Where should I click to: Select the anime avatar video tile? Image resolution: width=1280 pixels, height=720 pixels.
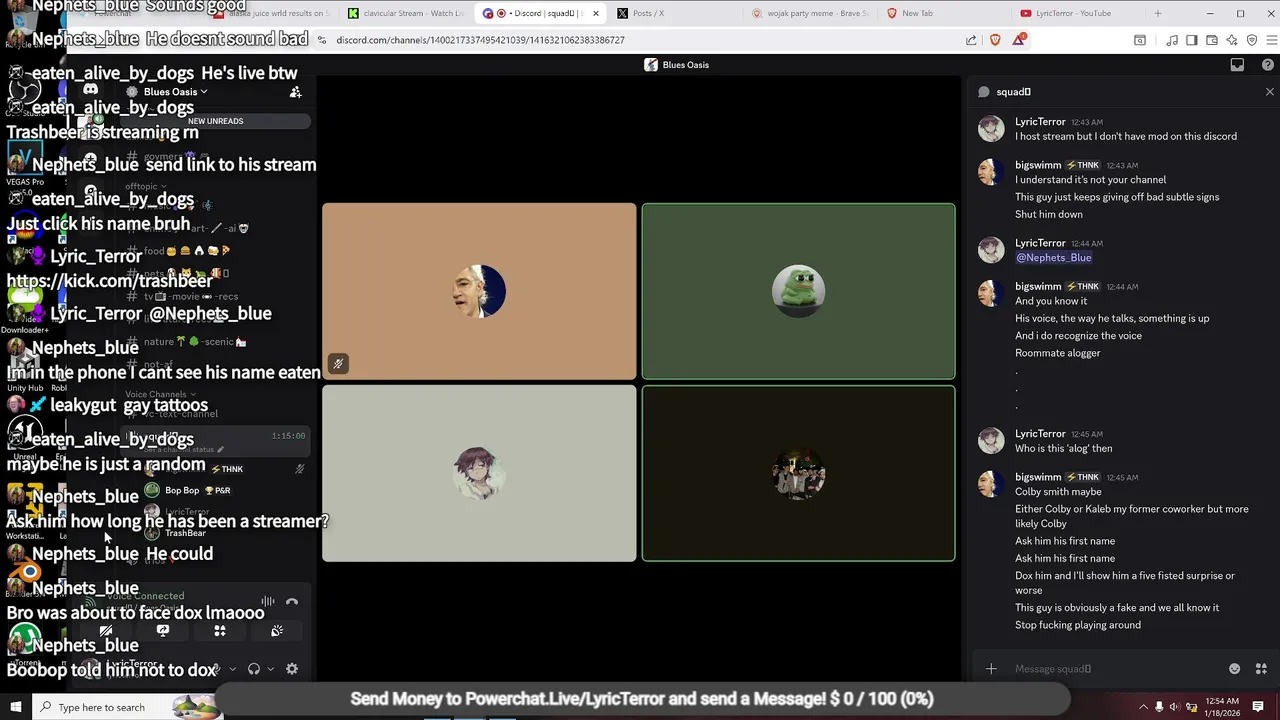click(479, 473)
